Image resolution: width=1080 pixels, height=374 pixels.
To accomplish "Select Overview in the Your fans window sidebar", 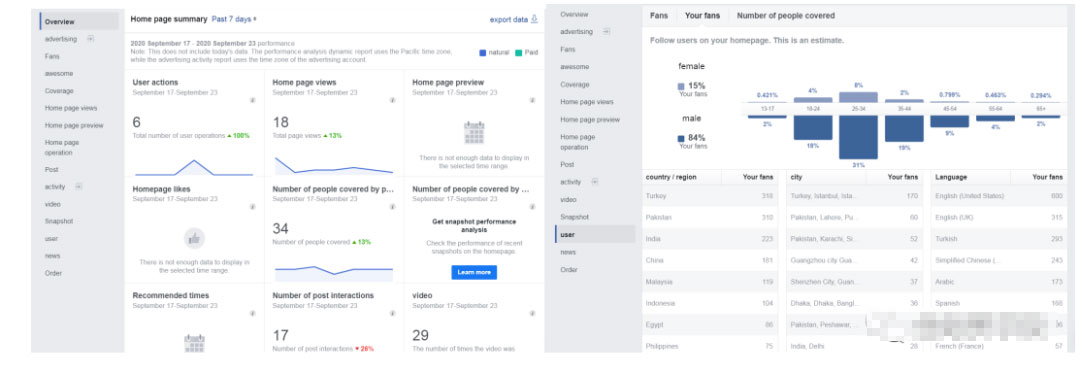I will (x=574, y=14).
